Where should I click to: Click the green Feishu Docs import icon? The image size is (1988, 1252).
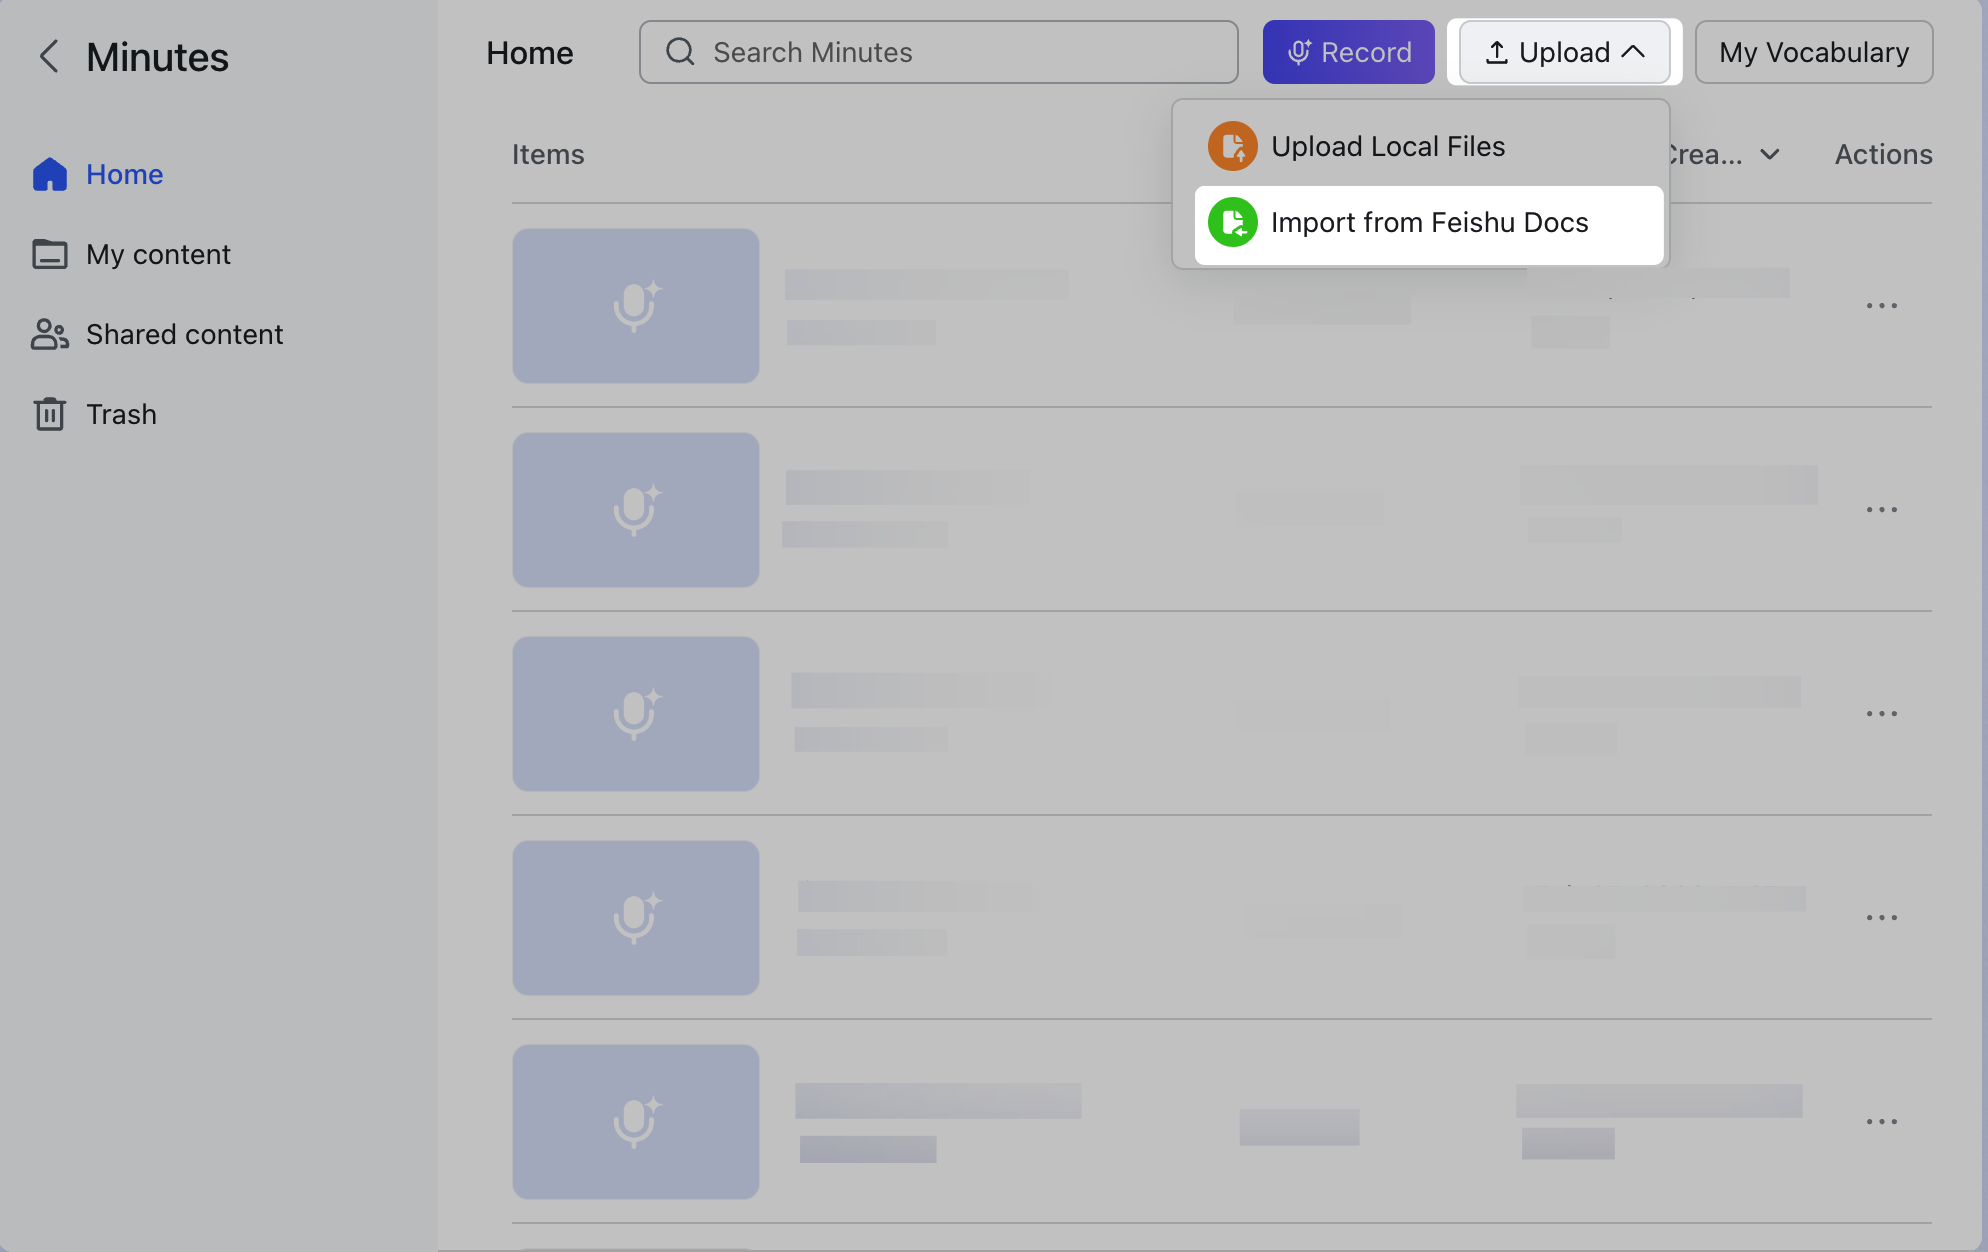click(x=1233, y=222)
